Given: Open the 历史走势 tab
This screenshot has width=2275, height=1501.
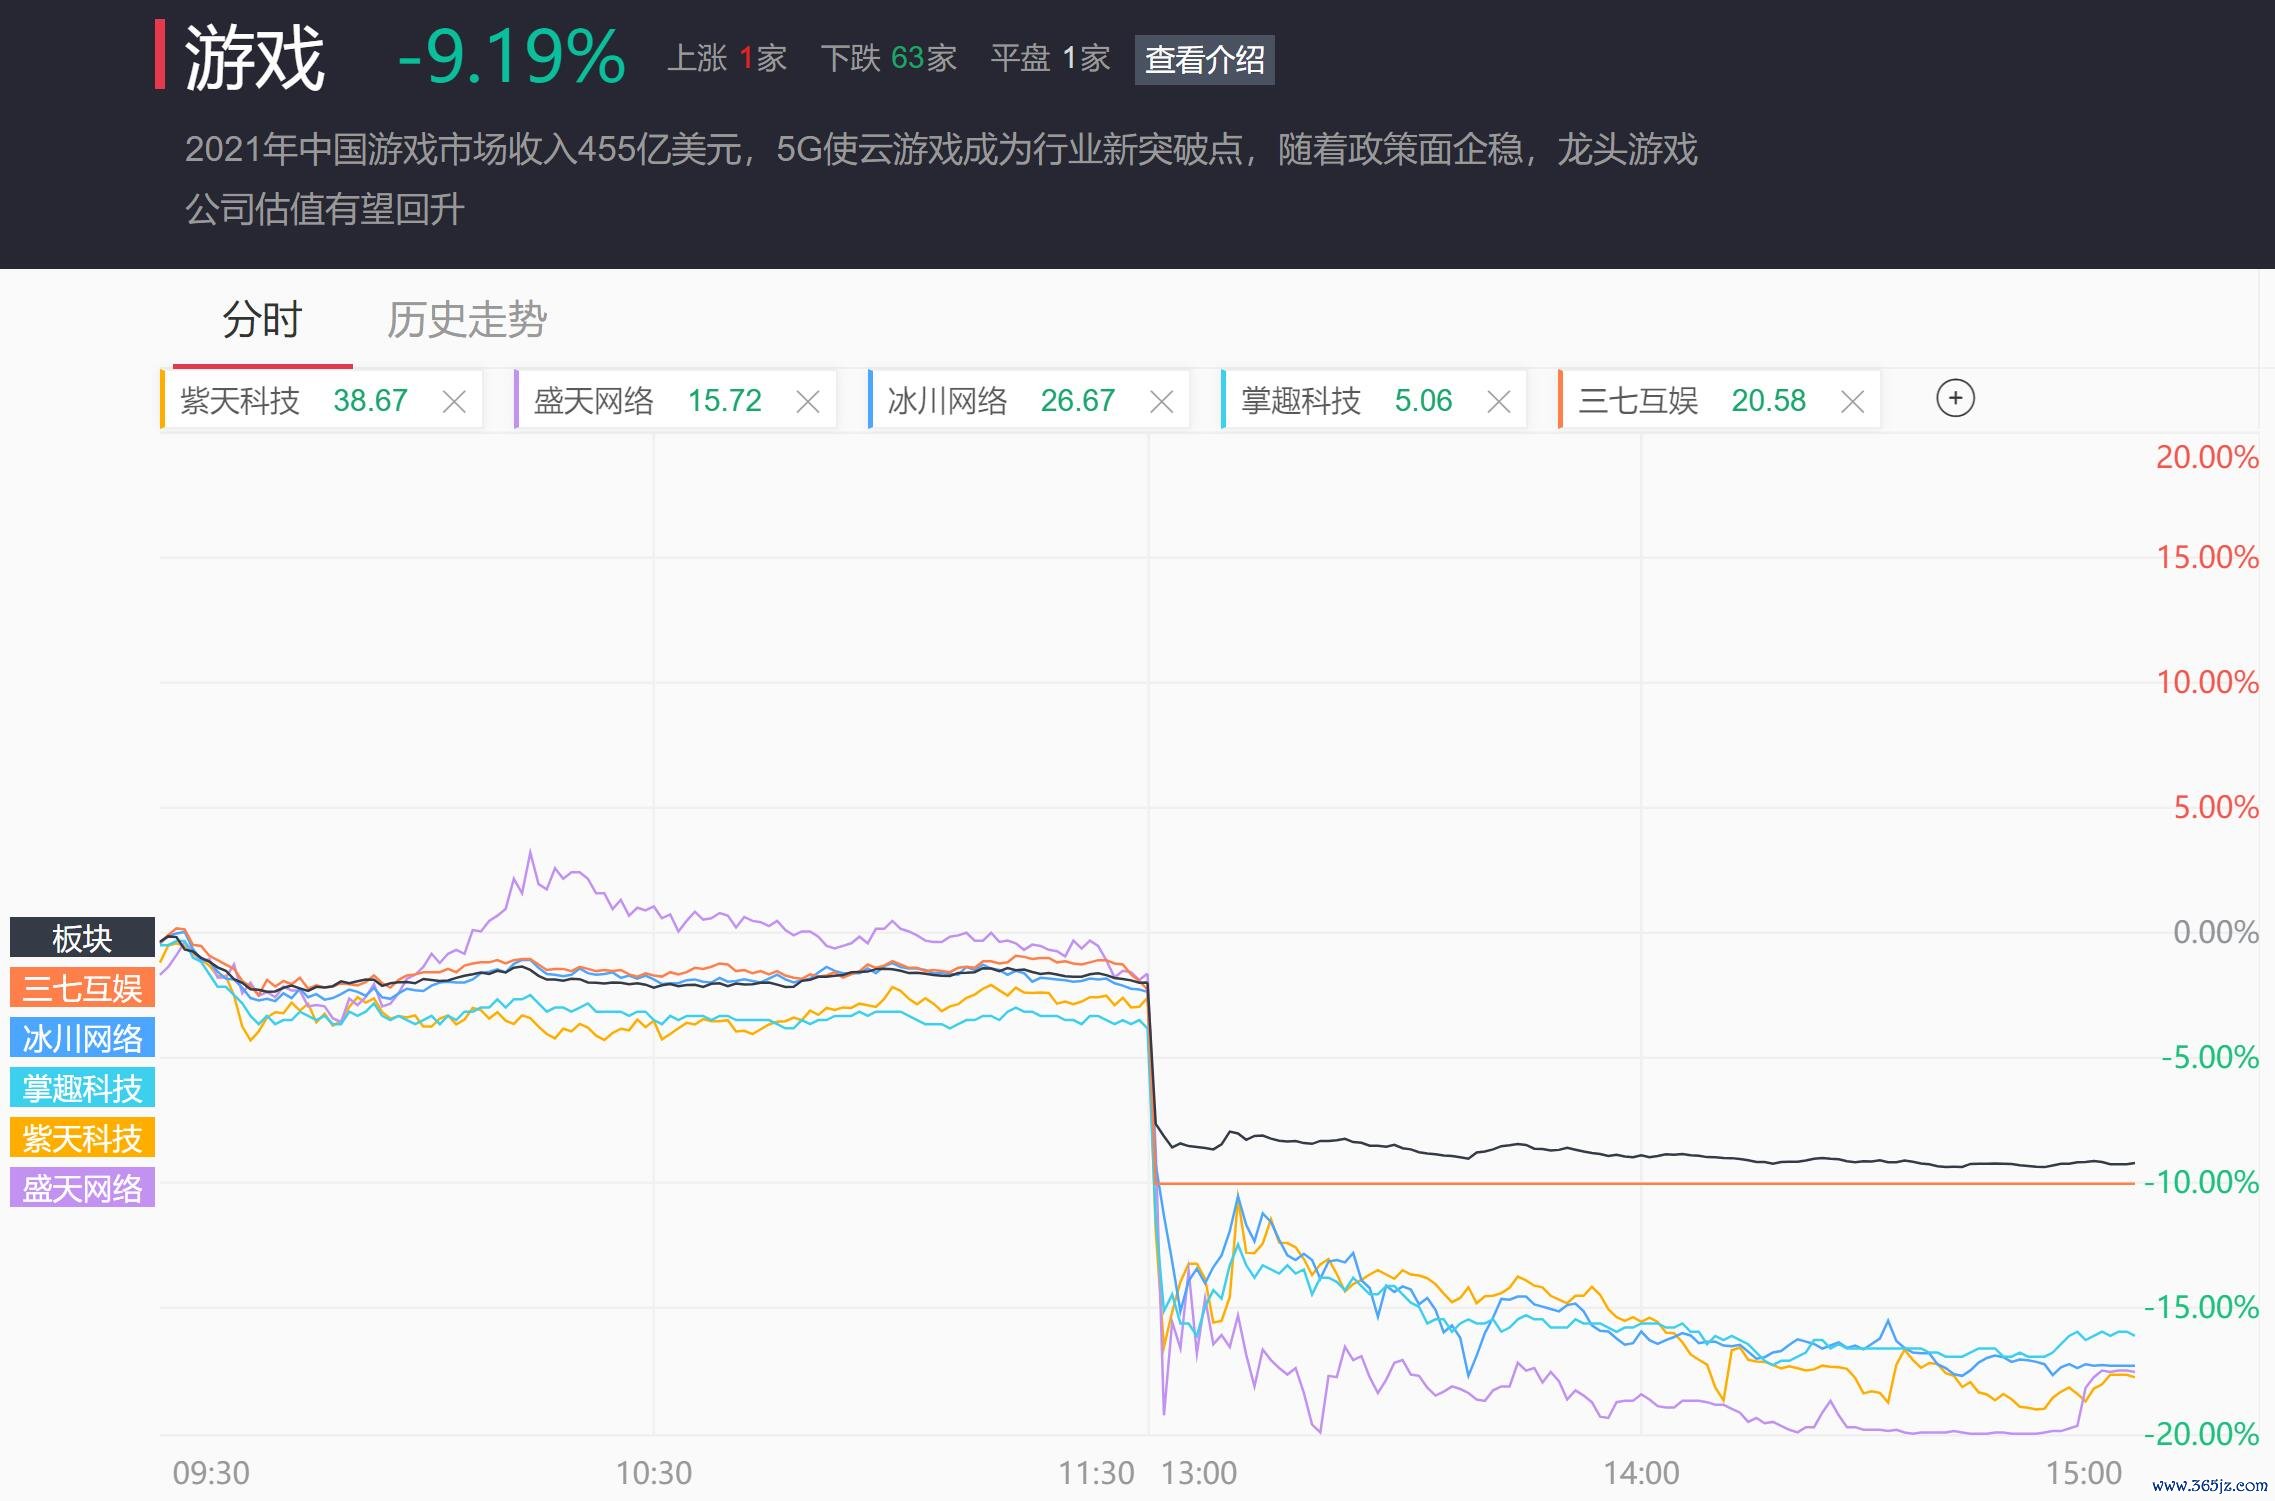Looking at the screenshot, I should (467, 320).
